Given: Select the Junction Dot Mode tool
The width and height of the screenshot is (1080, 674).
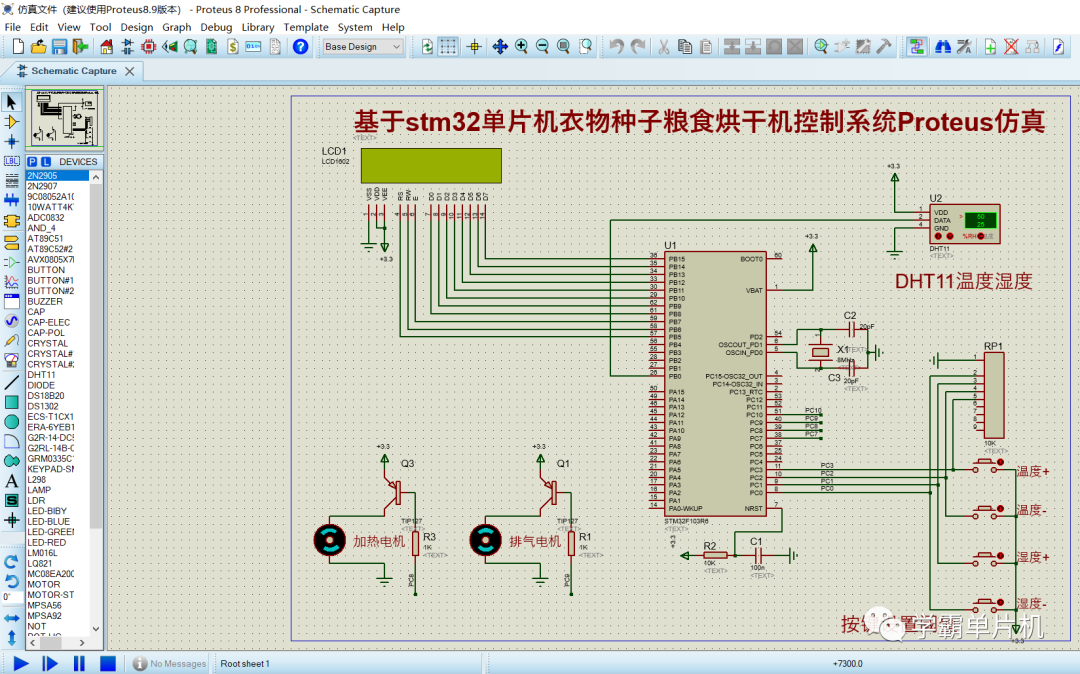Looking at the screenshot, I should click(x=11, y=141).
